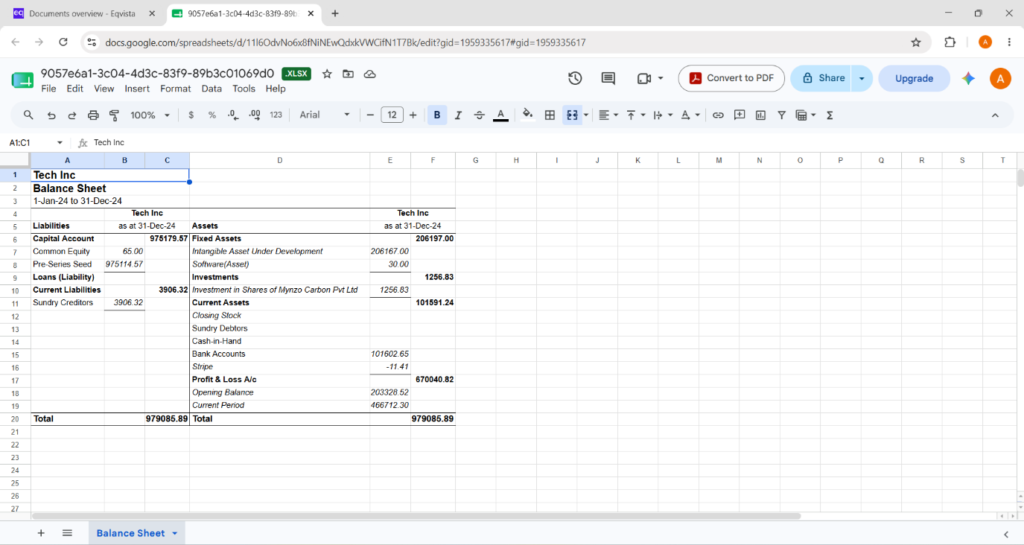Decrease font size with minus button
The image size is (1024, 545).
point(370,115)
